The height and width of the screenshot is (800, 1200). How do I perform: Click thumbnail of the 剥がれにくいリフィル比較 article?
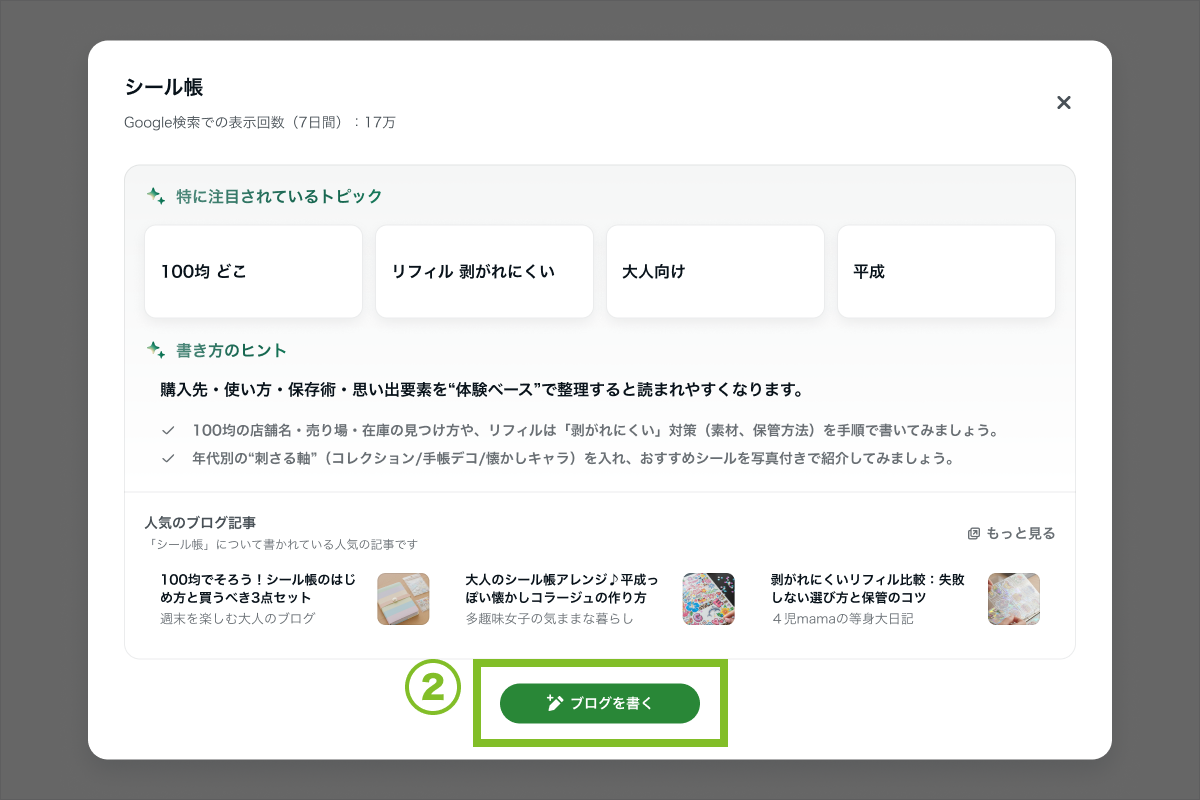(x=1013, y=599)
